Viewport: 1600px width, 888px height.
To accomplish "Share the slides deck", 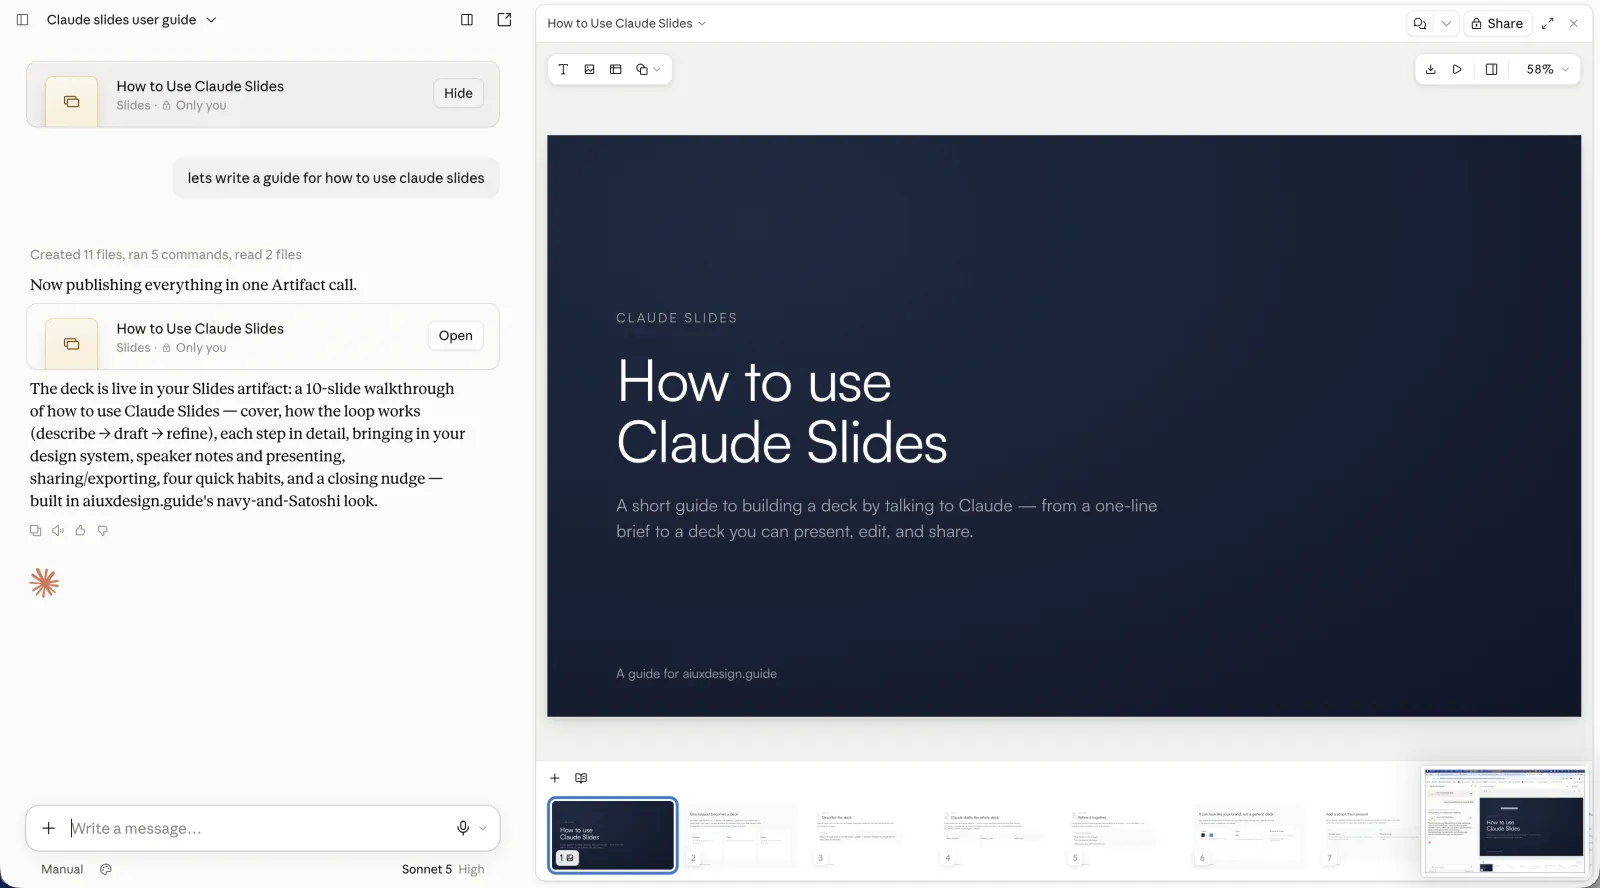I will pyautogui.click(x=1497, y=23).
